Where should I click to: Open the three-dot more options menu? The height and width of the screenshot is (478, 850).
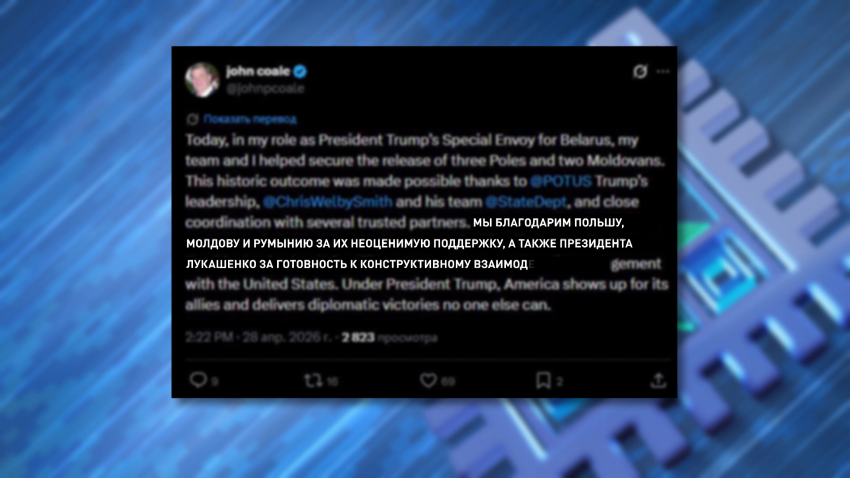[663, 72]
